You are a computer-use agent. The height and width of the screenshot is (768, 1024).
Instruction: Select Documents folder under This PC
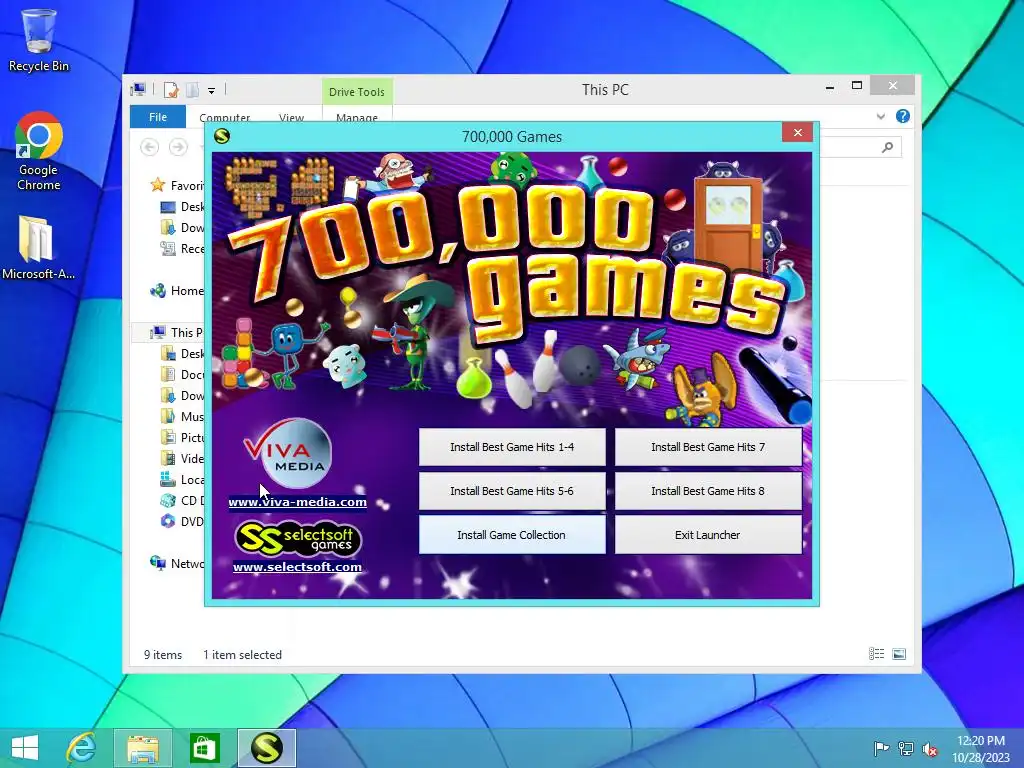(x=182, y=374)
